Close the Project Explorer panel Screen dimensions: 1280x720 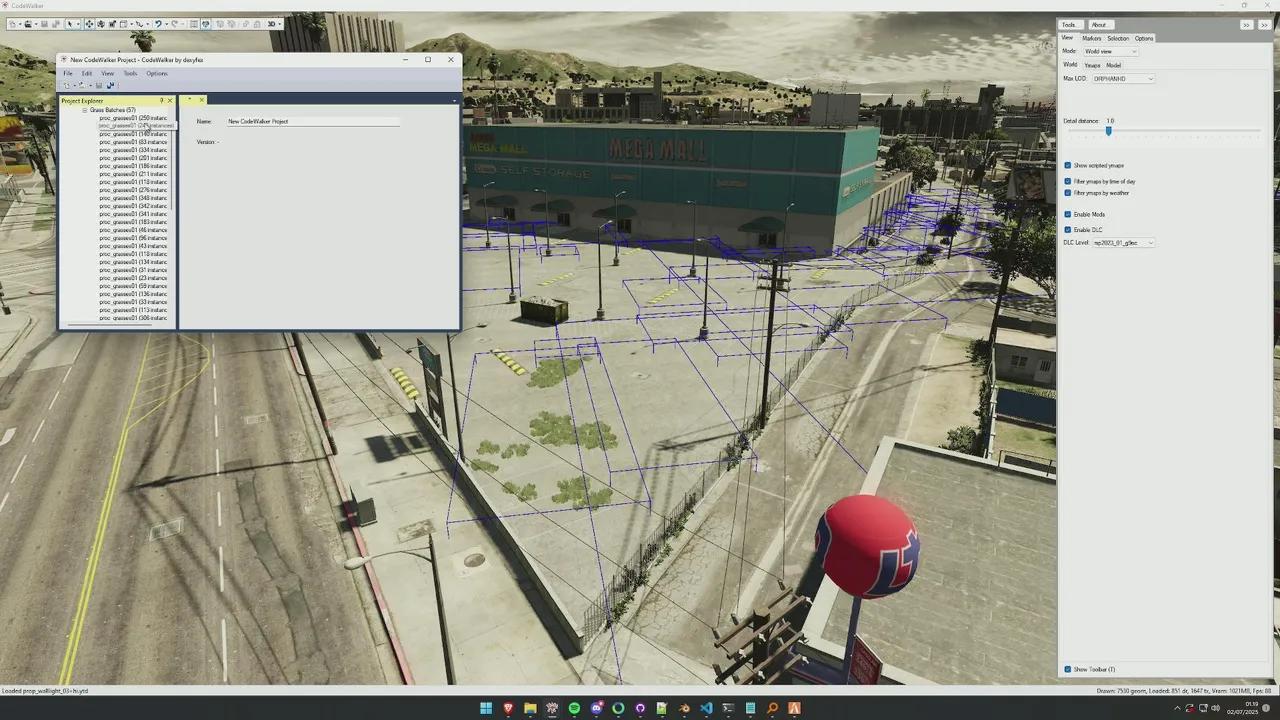pyautogui.click(x=170, y=101)
